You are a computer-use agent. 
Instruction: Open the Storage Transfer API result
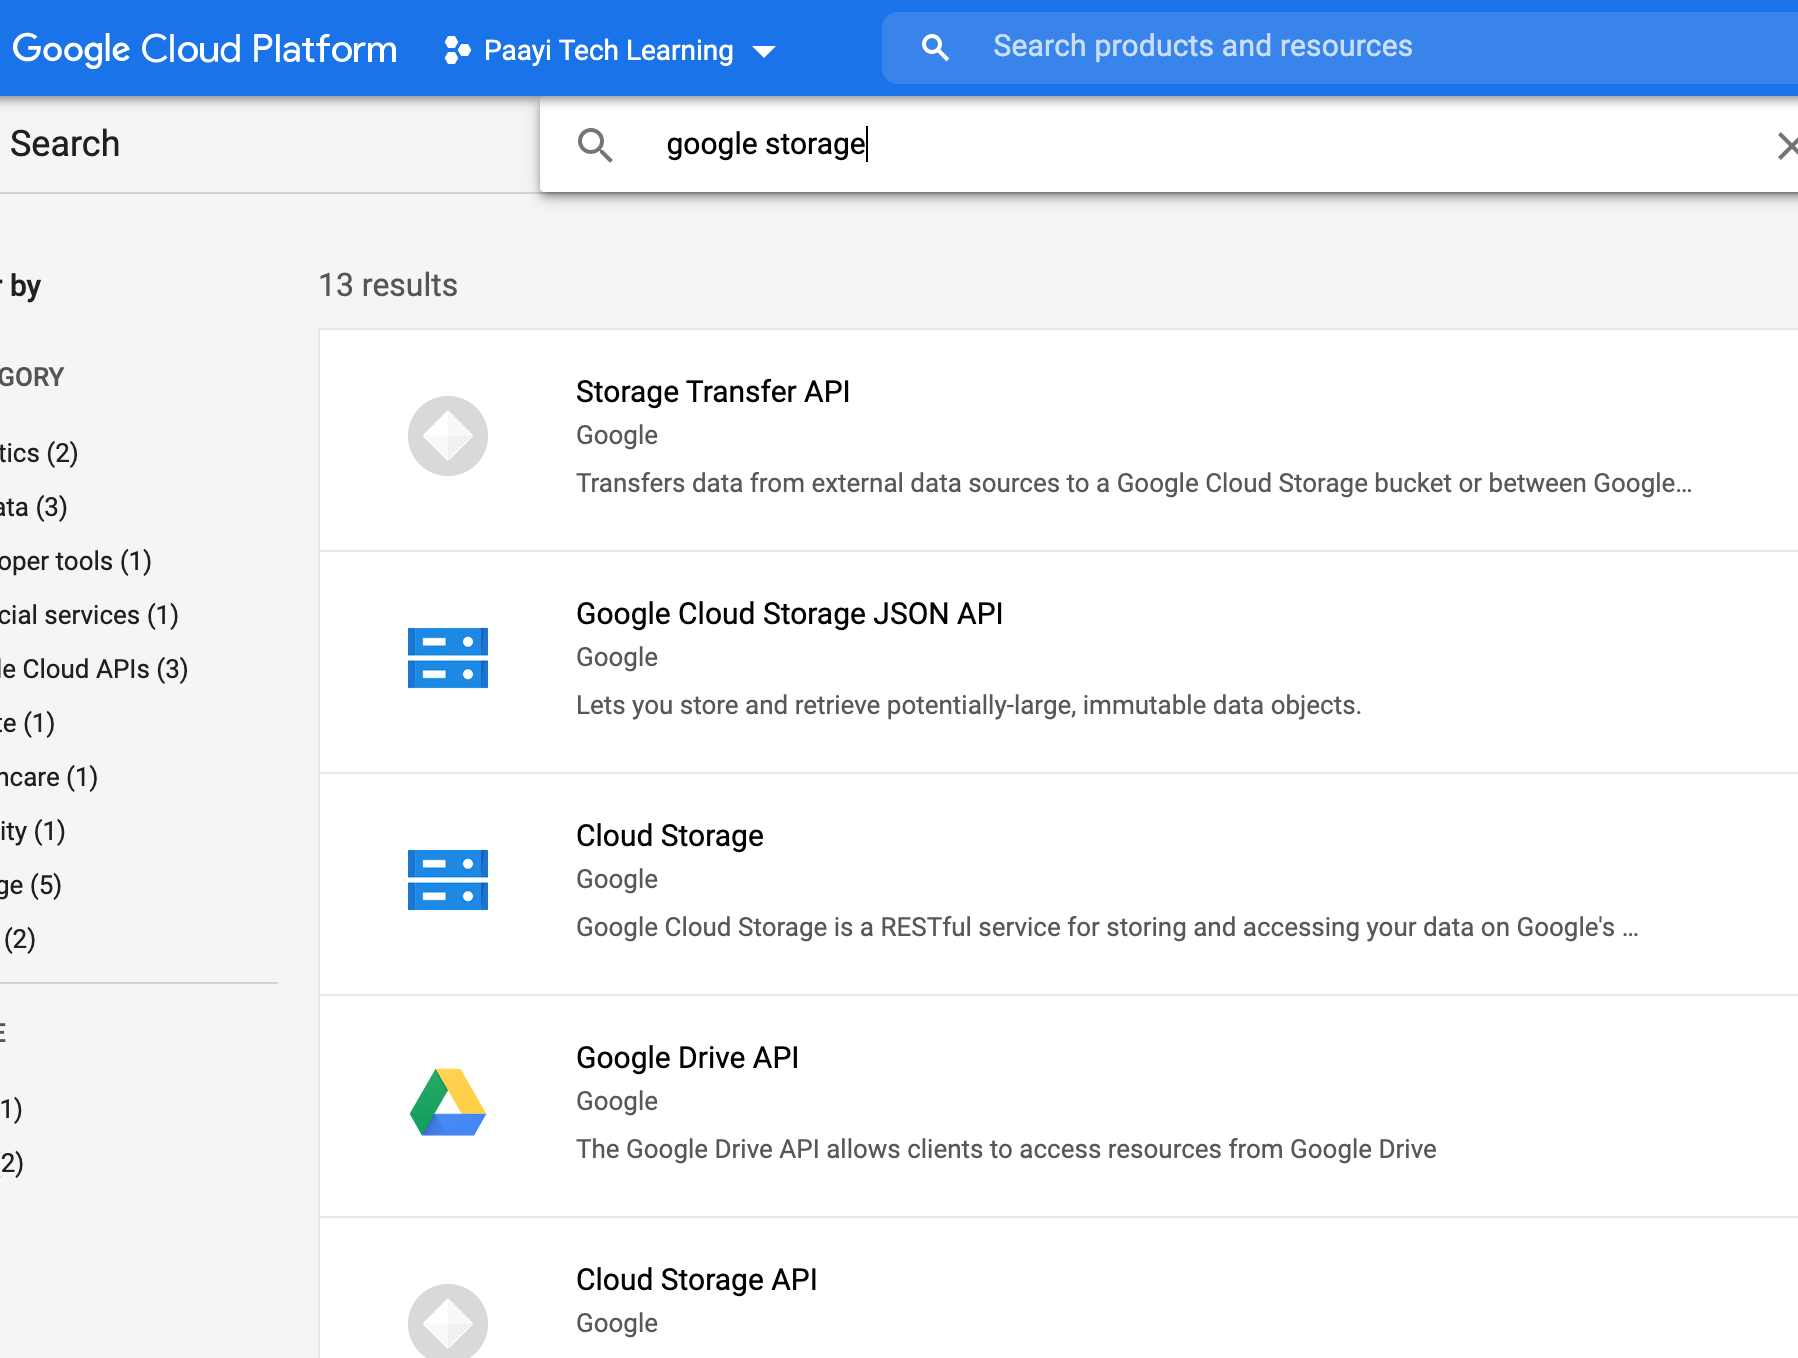[713, 391]
